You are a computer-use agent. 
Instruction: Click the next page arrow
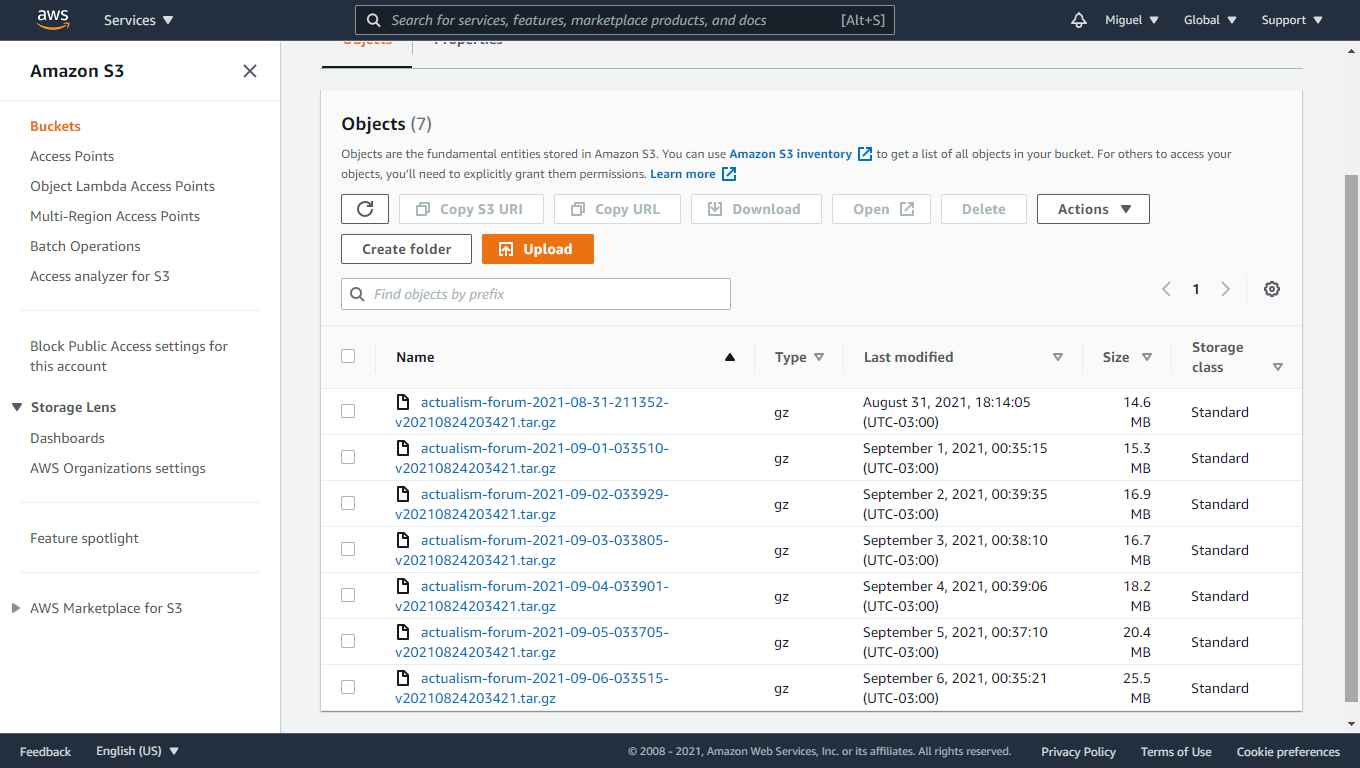pos(1225,289)
